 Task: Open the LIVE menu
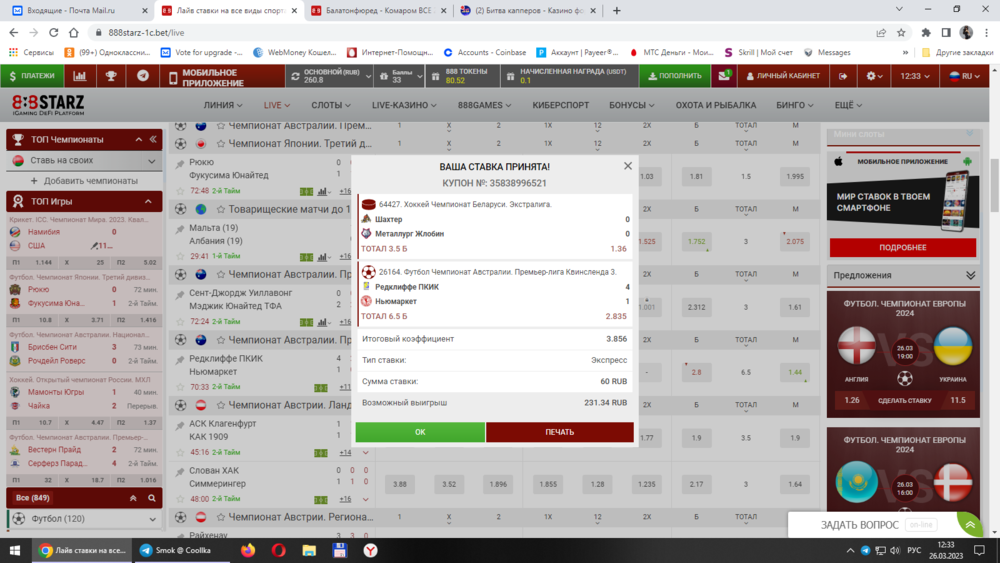pyautogui.click(x=277, y=105)
